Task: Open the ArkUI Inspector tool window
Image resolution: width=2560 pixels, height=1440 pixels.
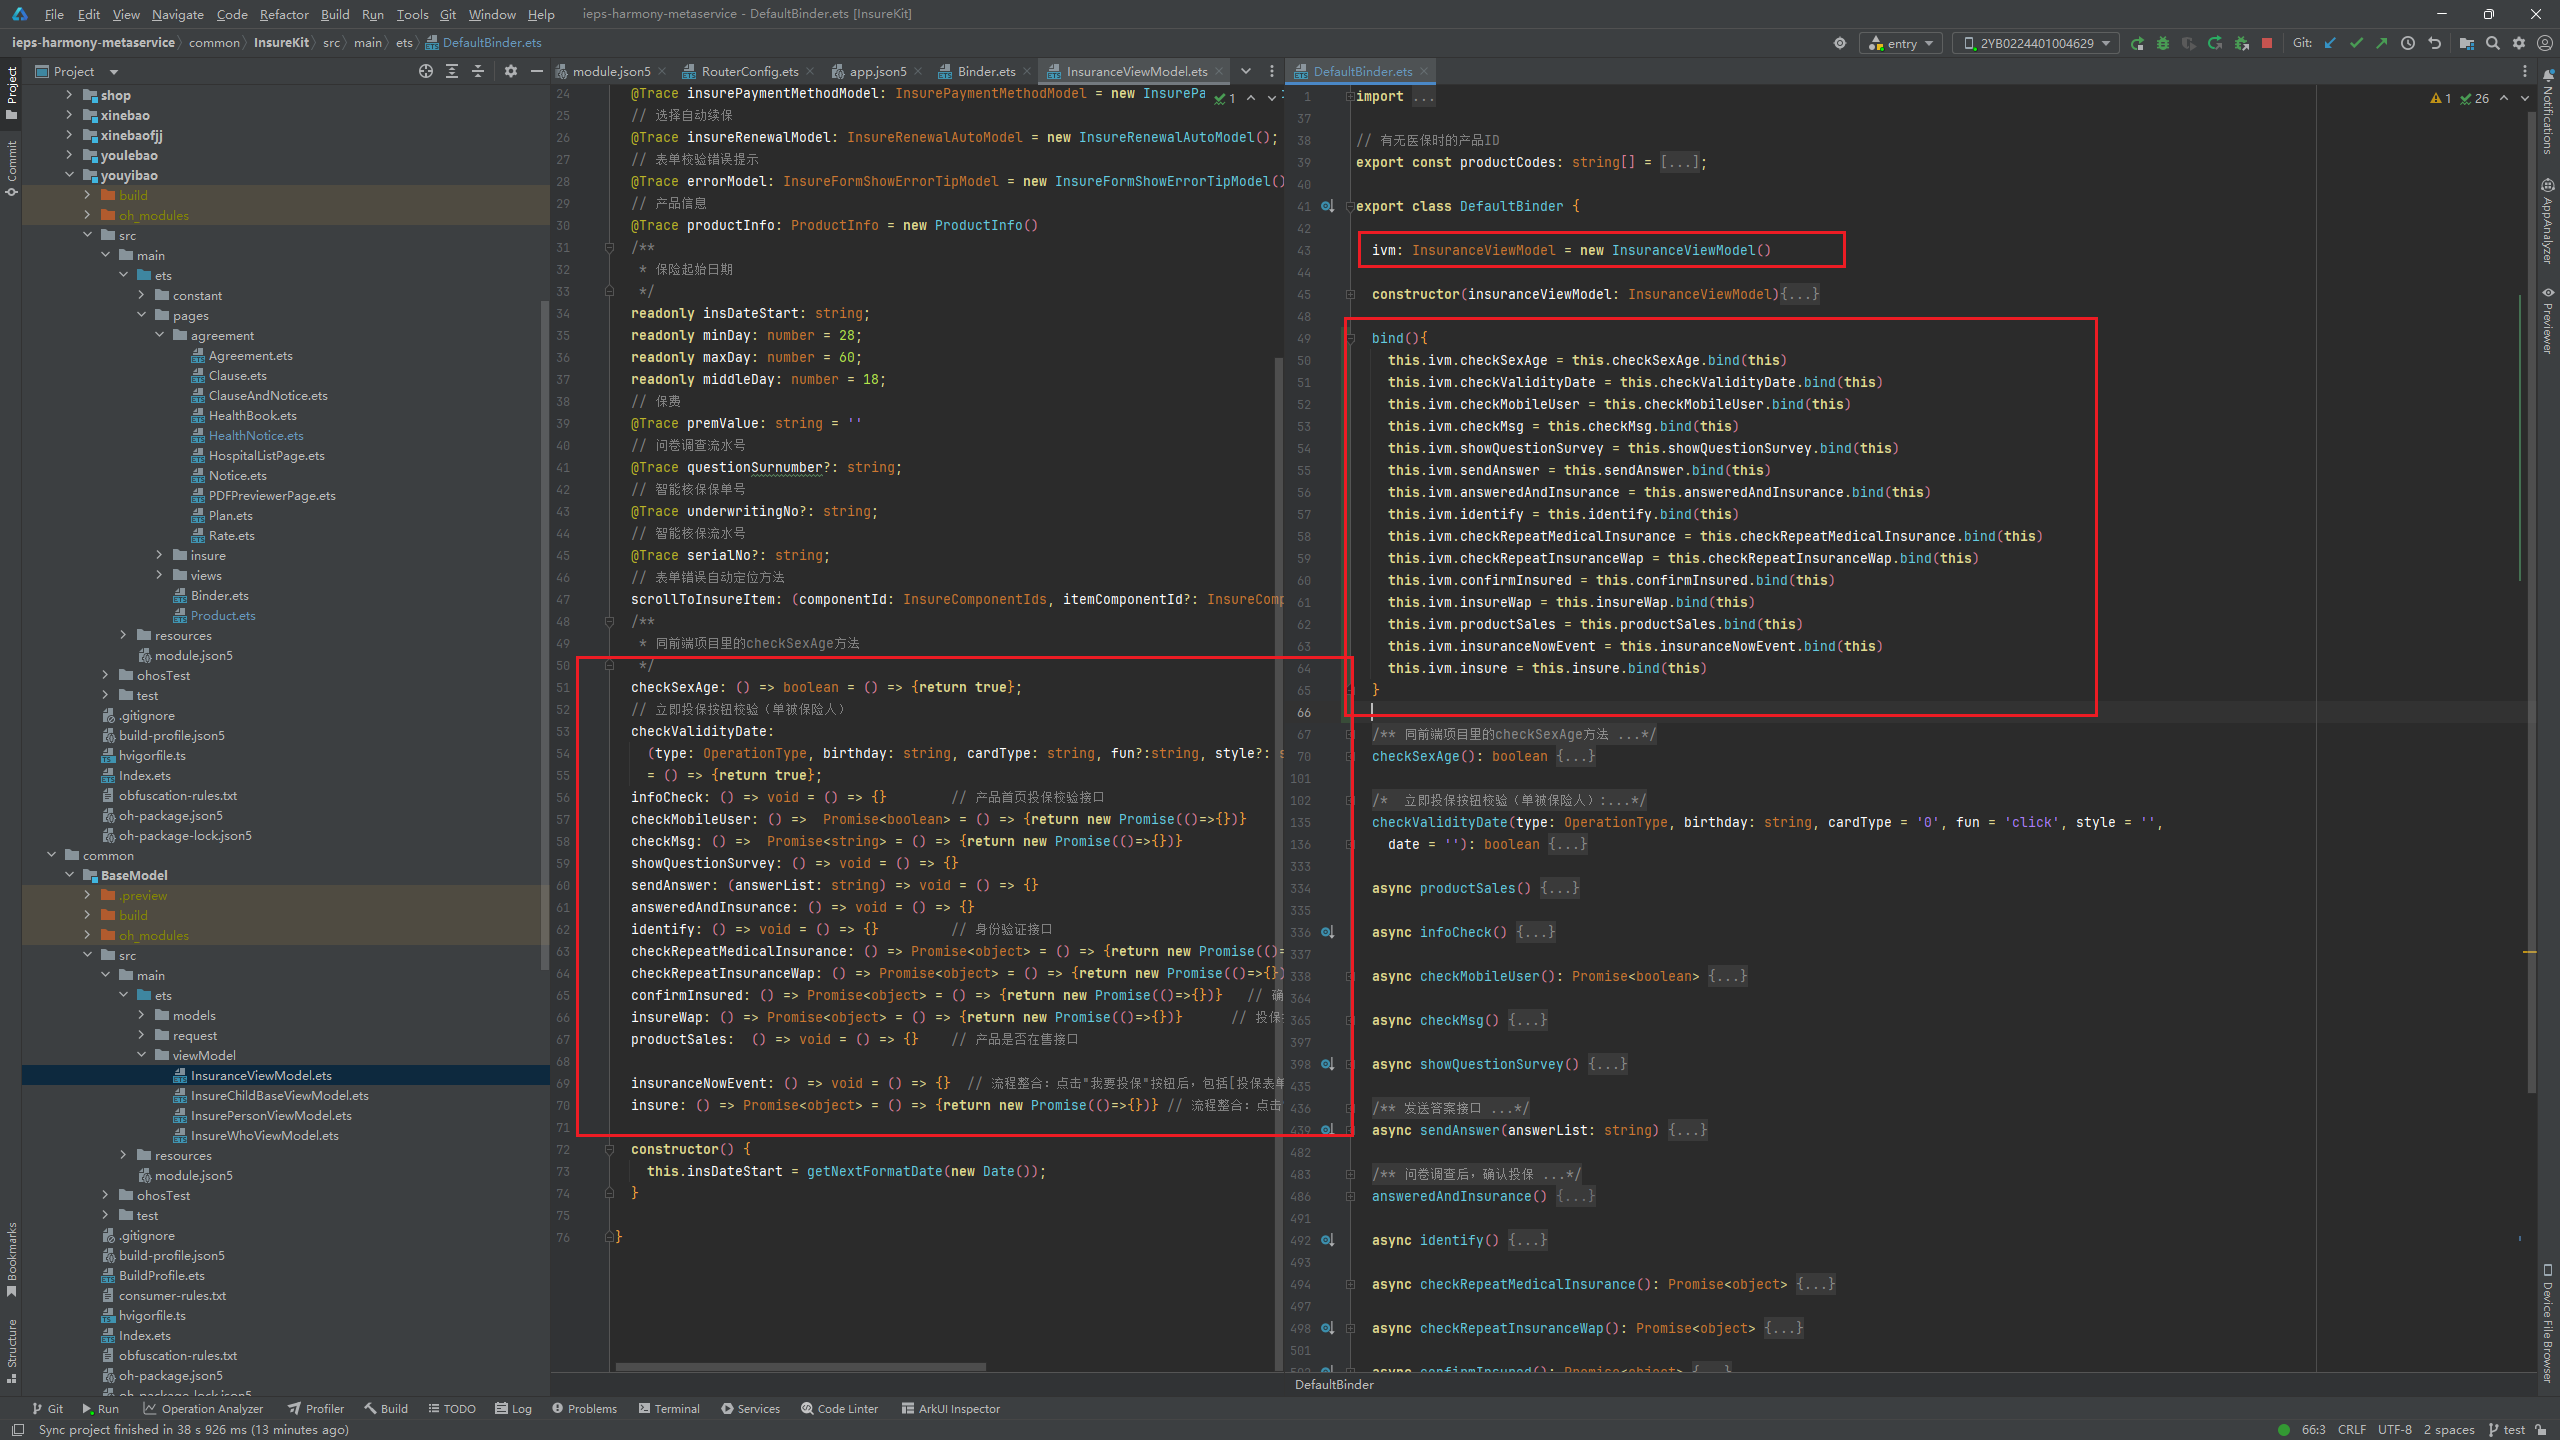Action: pos(950,1408)
